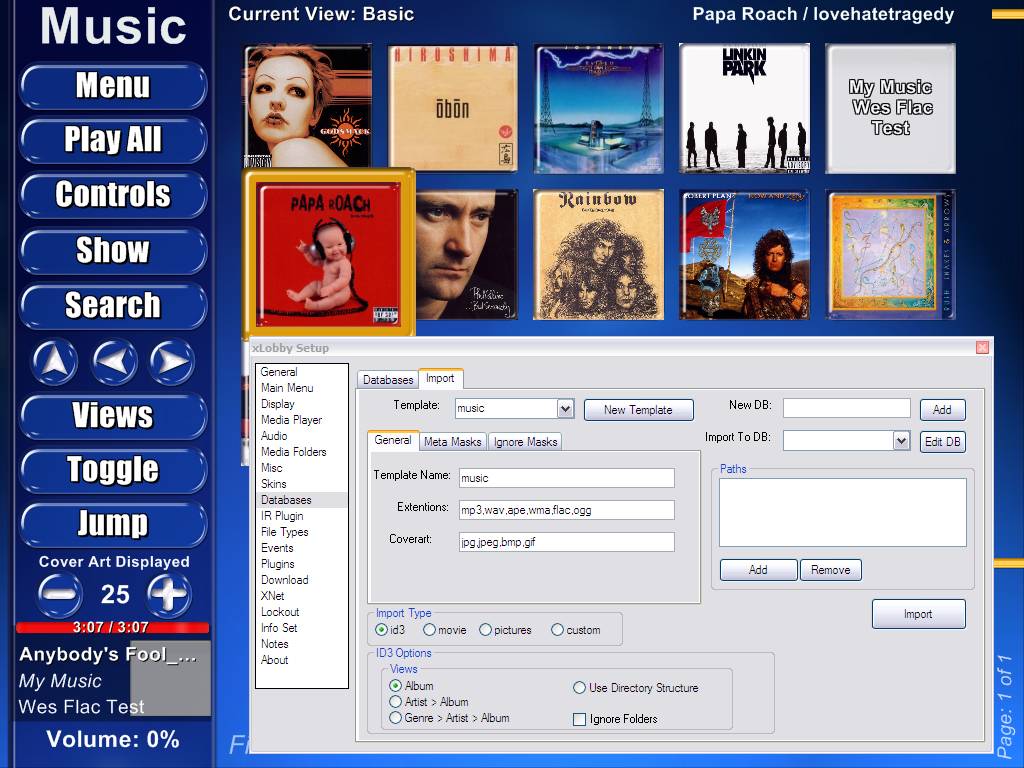Click the Show button
The width and height of the screenshot is (1024, 768).
click(x=113, y=250)
